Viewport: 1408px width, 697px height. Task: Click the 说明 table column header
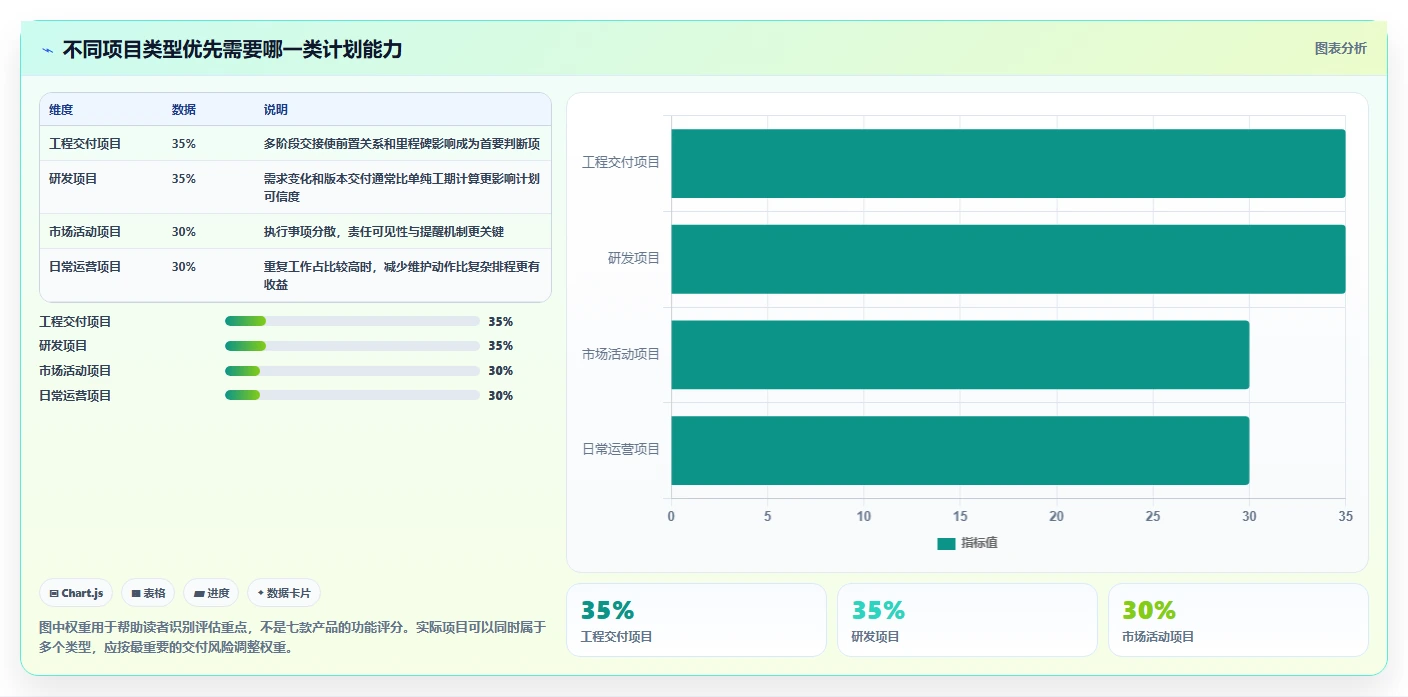(276, 110)
